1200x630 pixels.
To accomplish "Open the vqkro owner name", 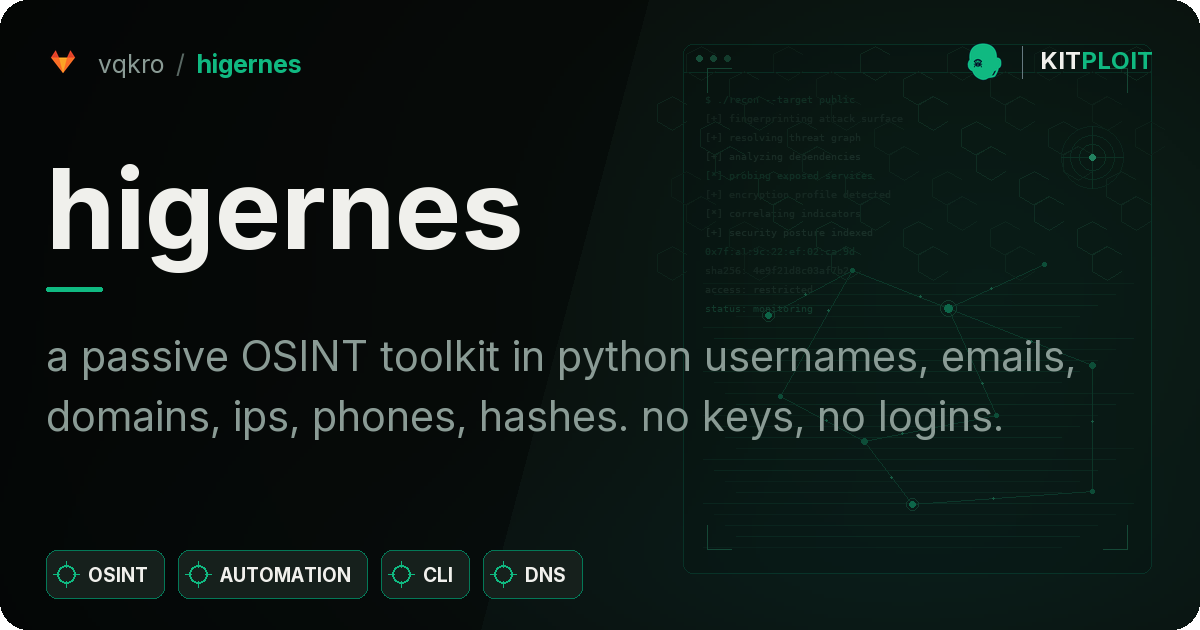I will pos(131,65).
